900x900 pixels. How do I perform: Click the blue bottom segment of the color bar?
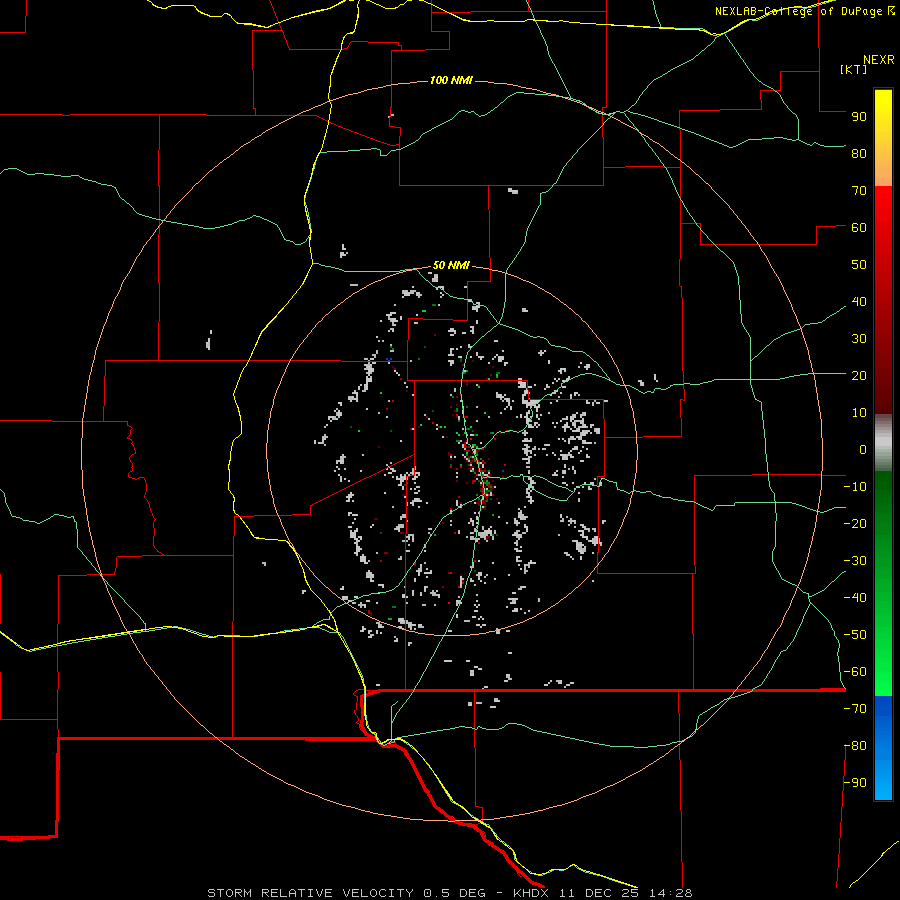pyautogui.click(x=883, y=747)
